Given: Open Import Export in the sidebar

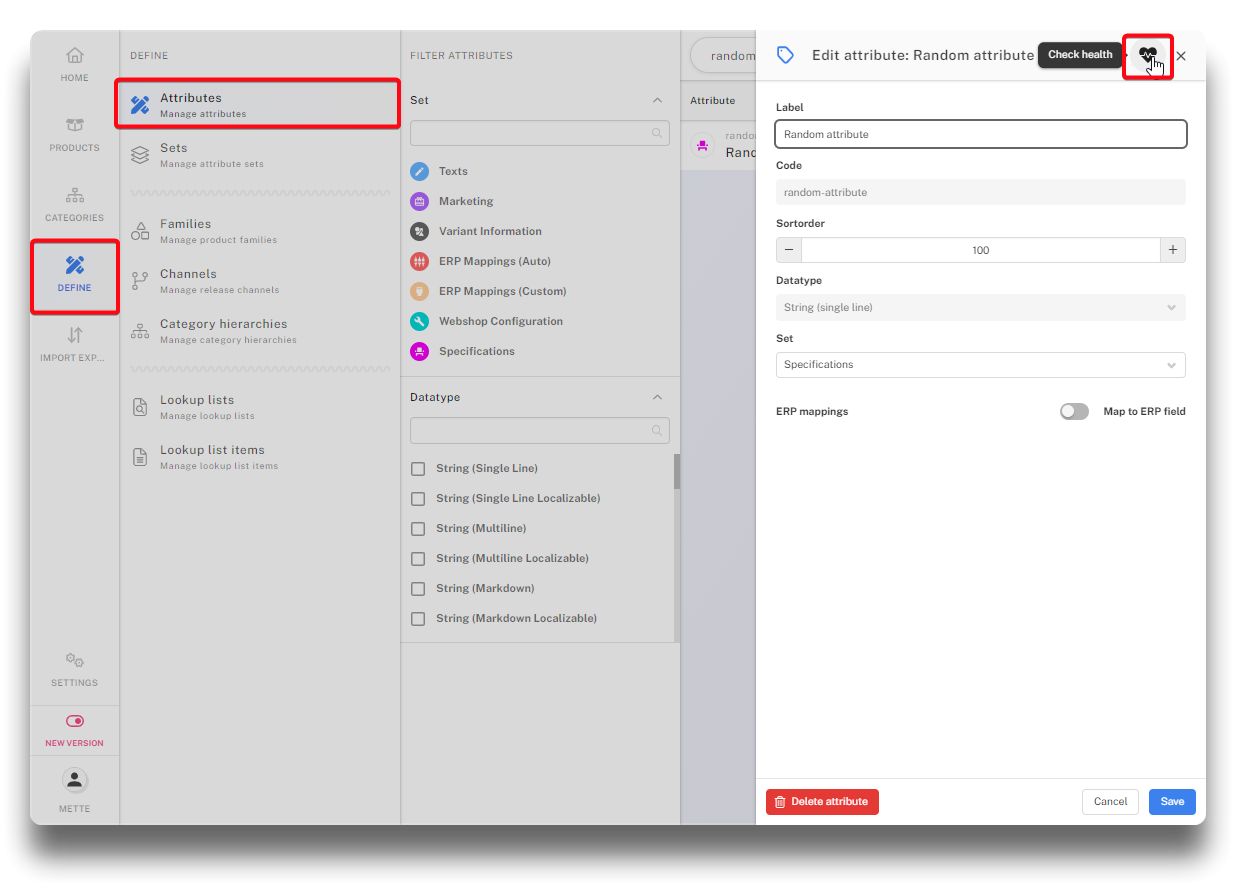Looking at the screenshot, I should [x=74, y=344].
